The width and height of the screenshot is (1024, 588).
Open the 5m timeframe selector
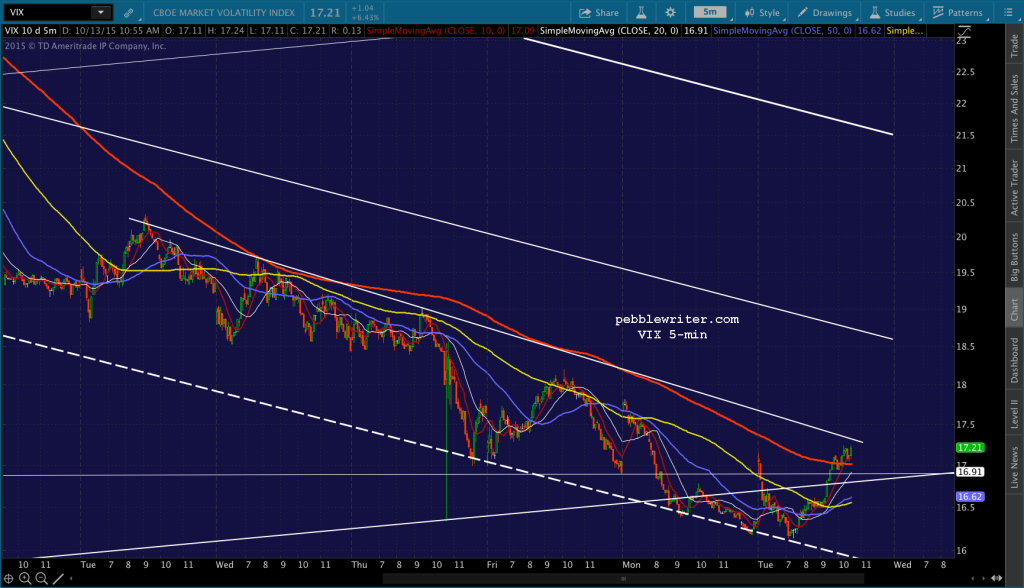(x=710, y=12)
